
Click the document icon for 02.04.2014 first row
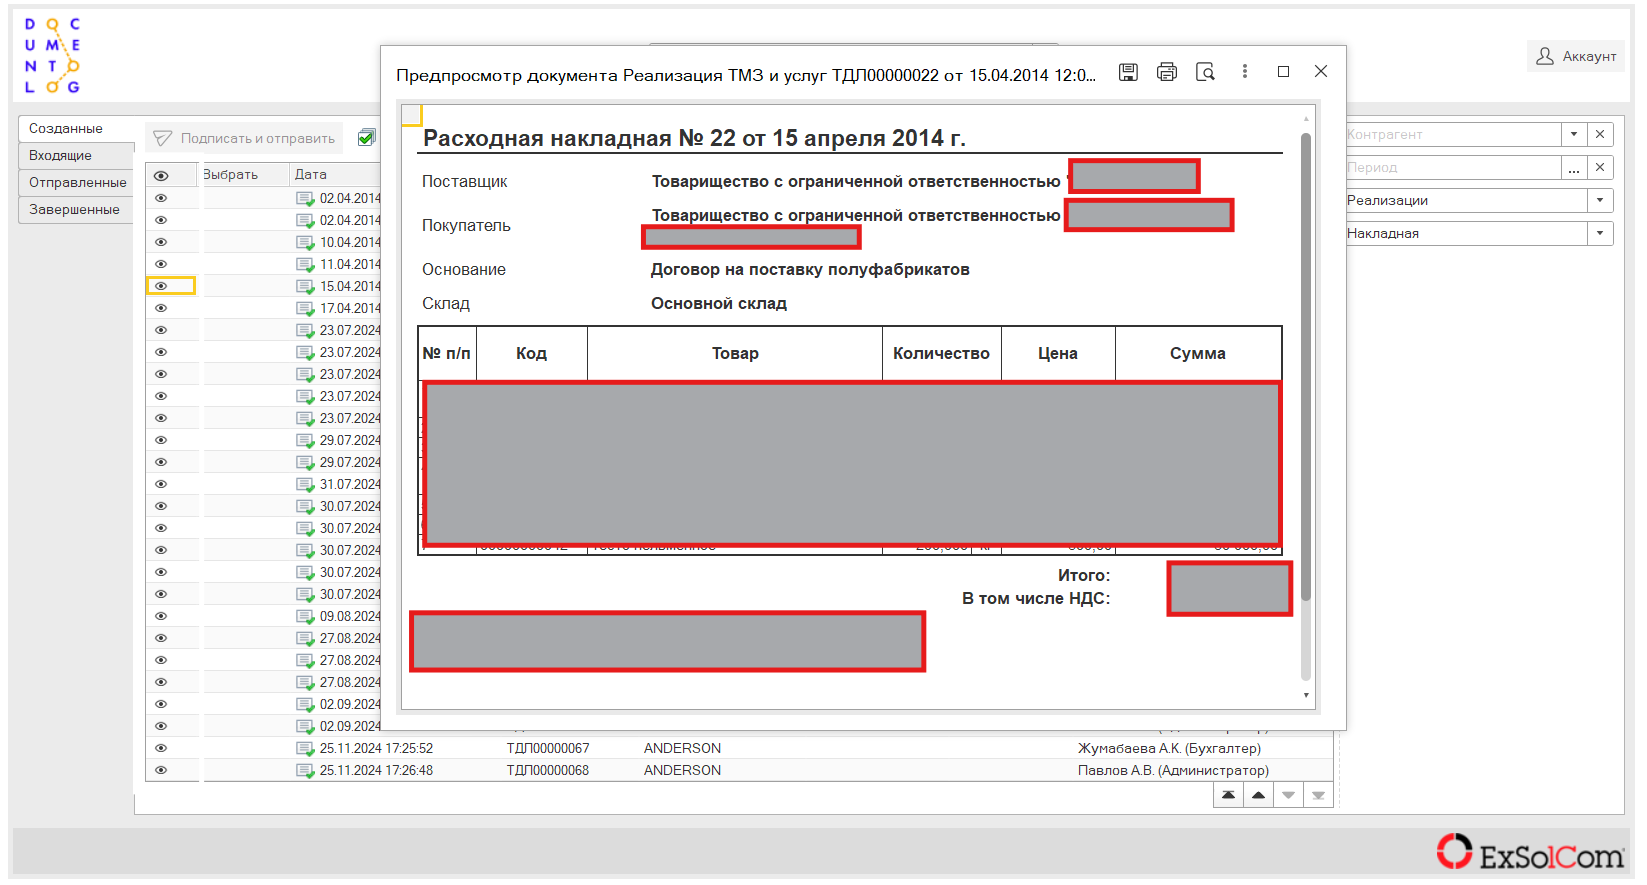point(305,198)
